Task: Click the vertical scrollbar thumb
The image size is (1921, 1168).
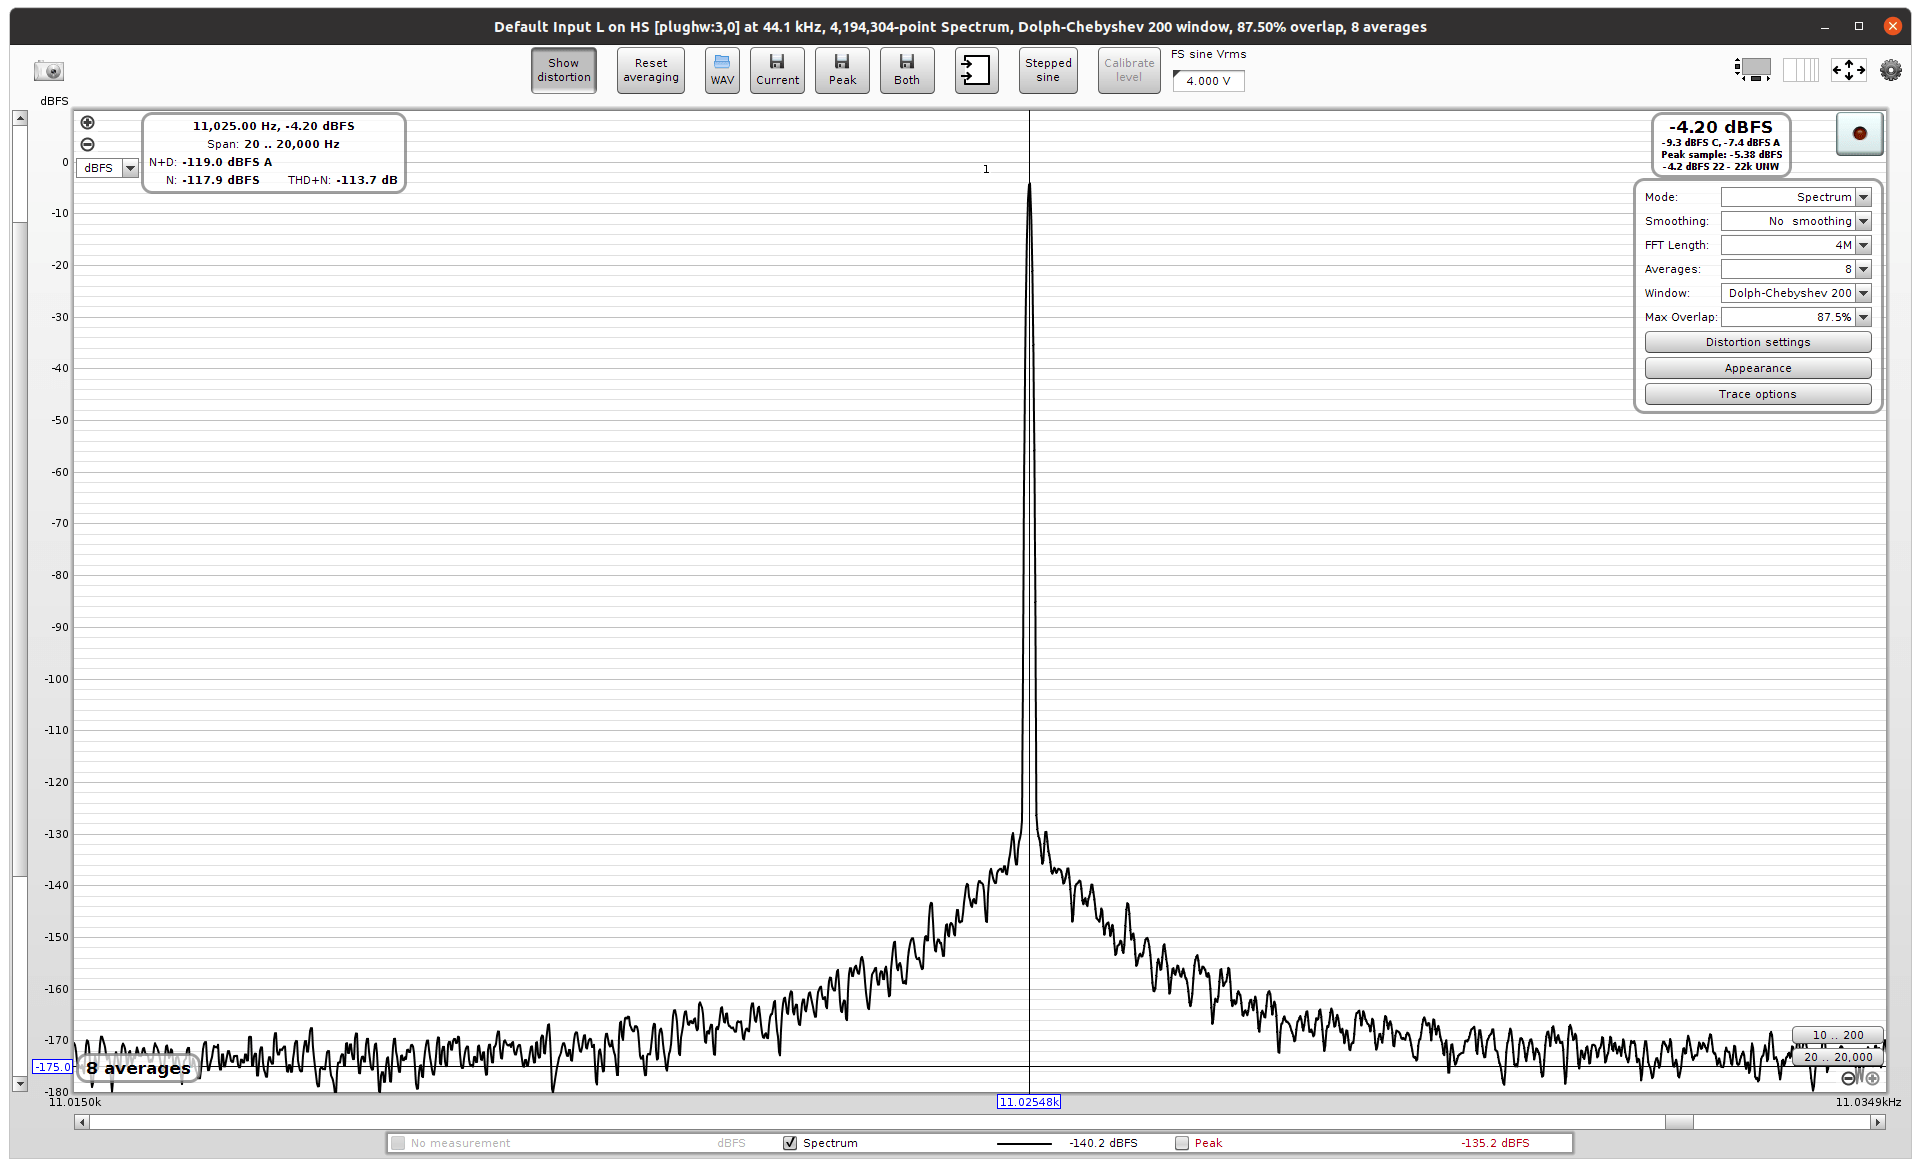Action: pos(19,550)
